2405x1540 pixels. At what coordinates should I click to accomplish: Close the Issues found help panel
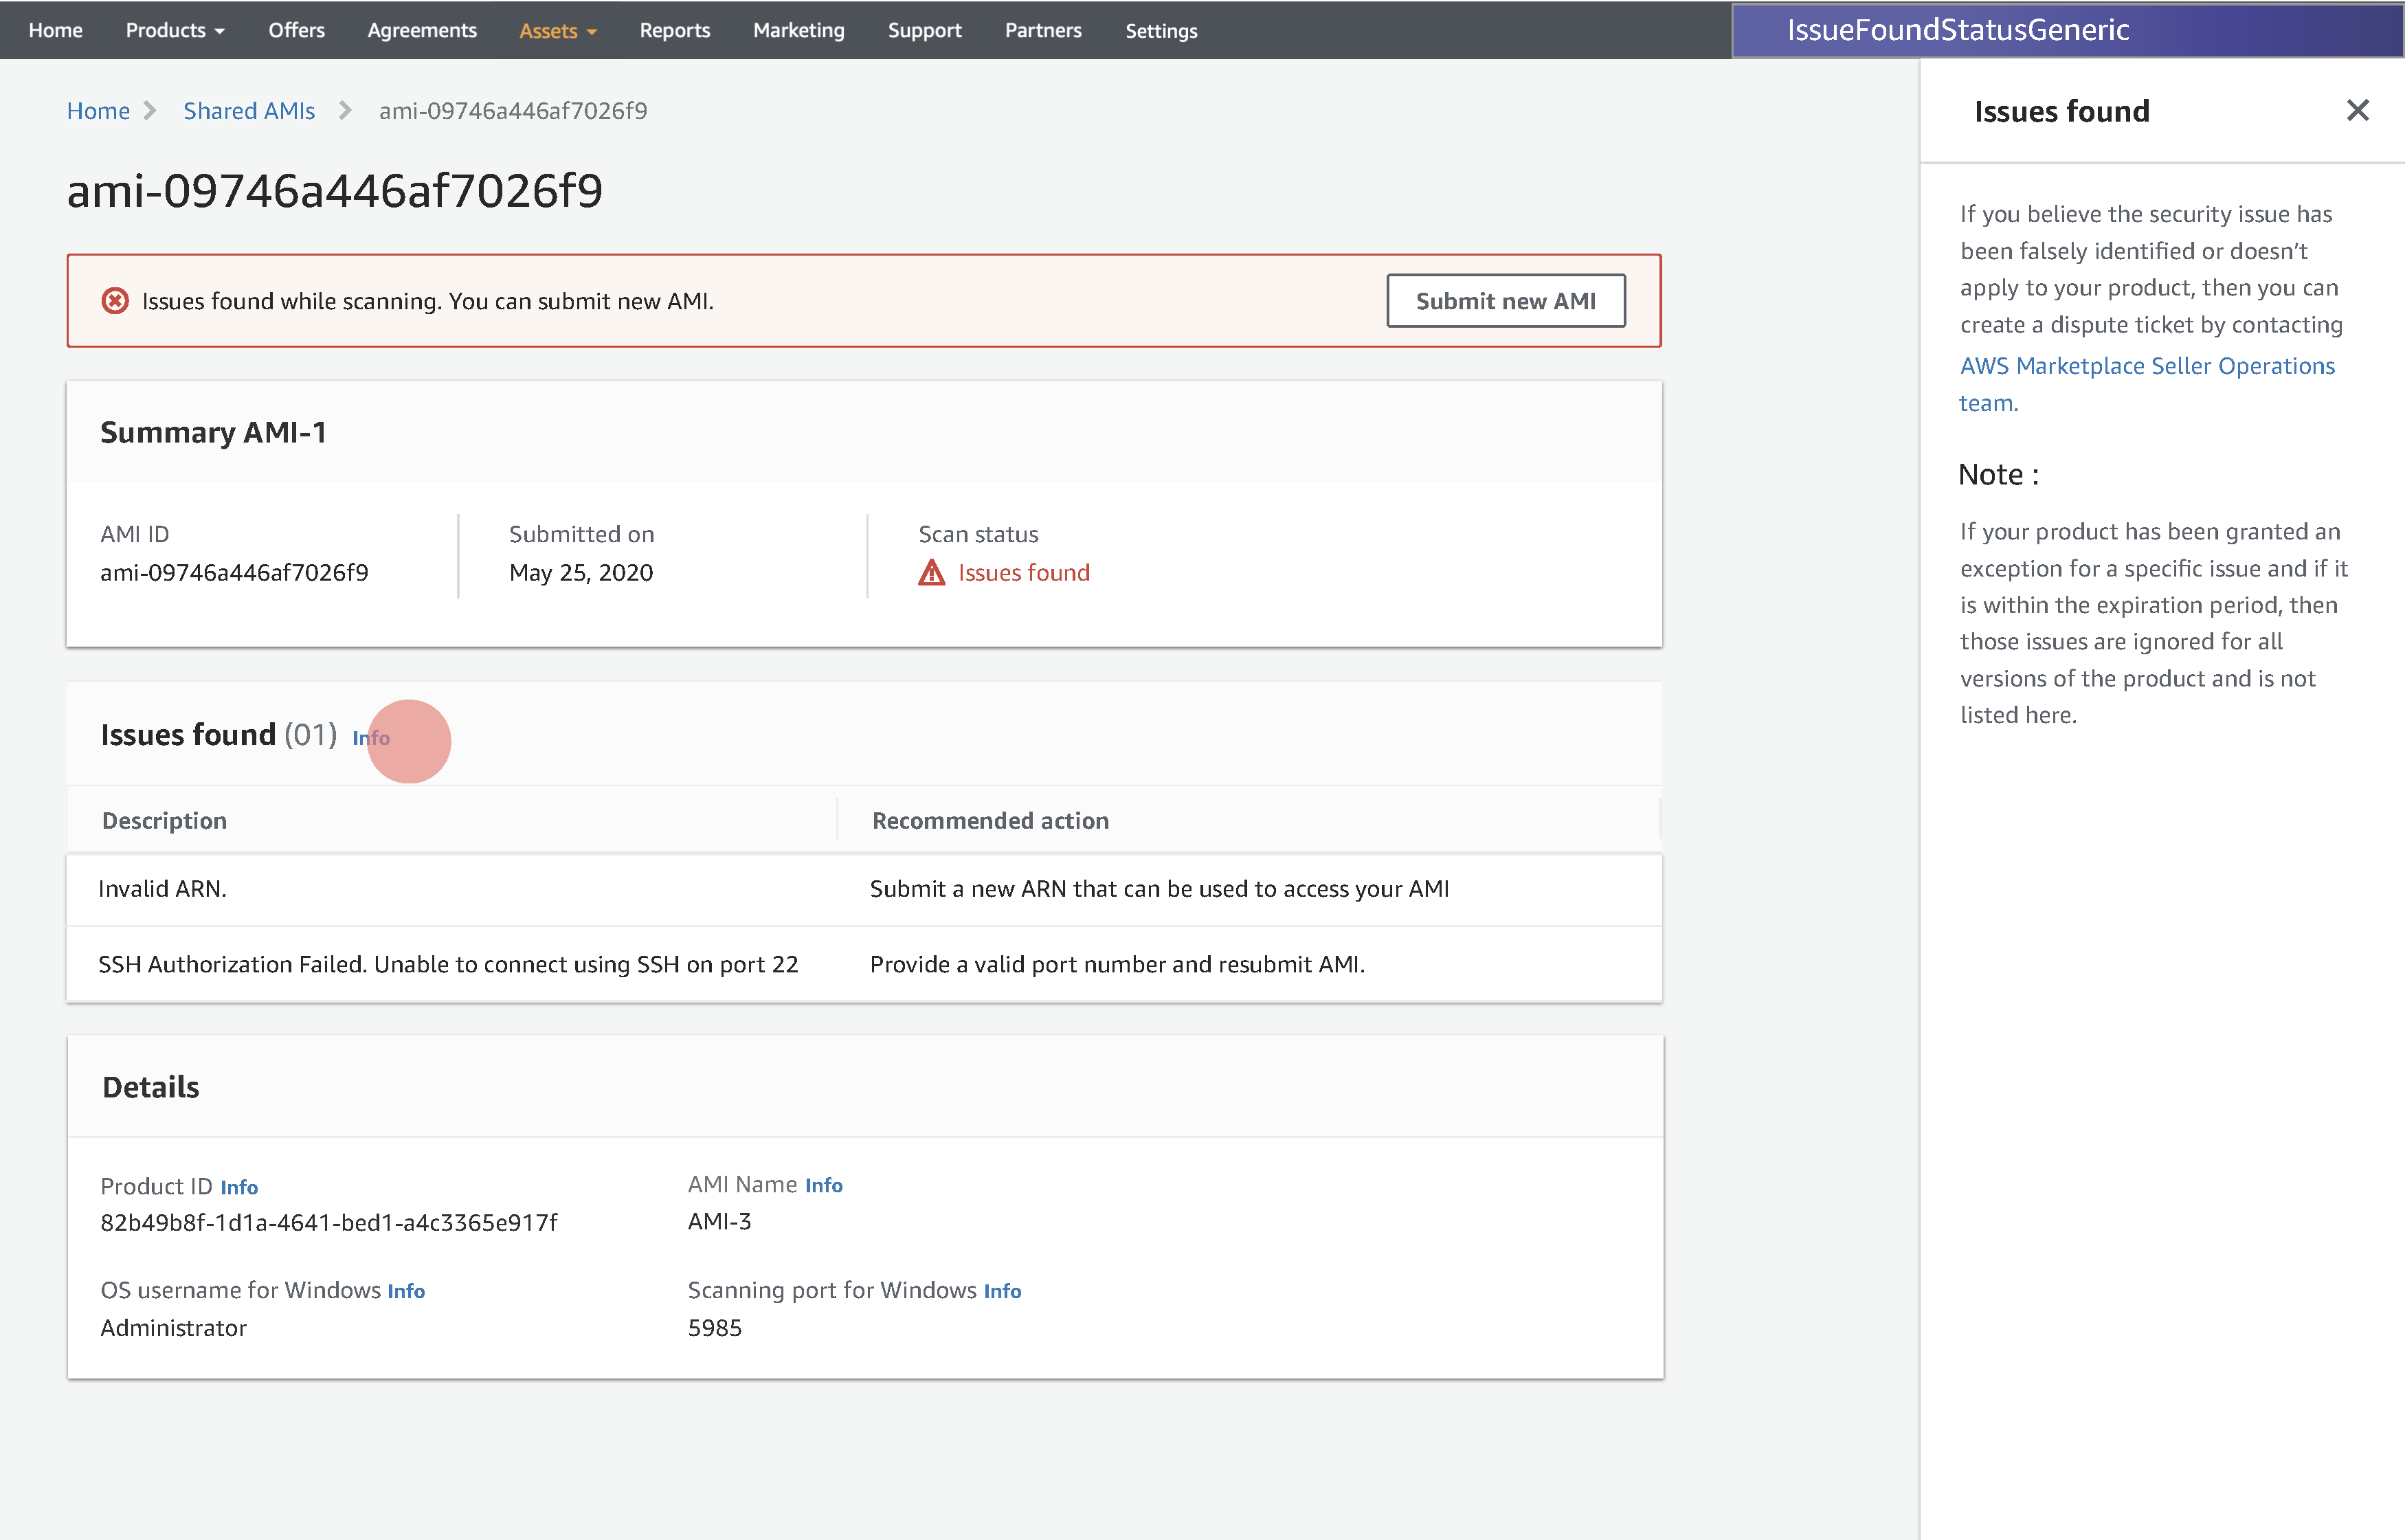(x=2357, y=111)
